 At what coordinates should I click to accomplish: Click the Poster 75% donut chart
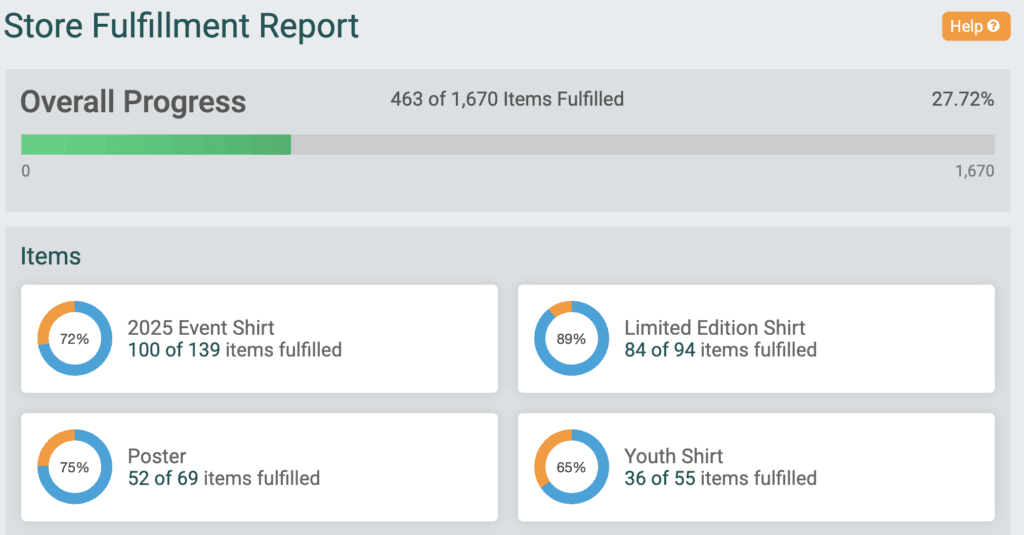coord(74,466)
